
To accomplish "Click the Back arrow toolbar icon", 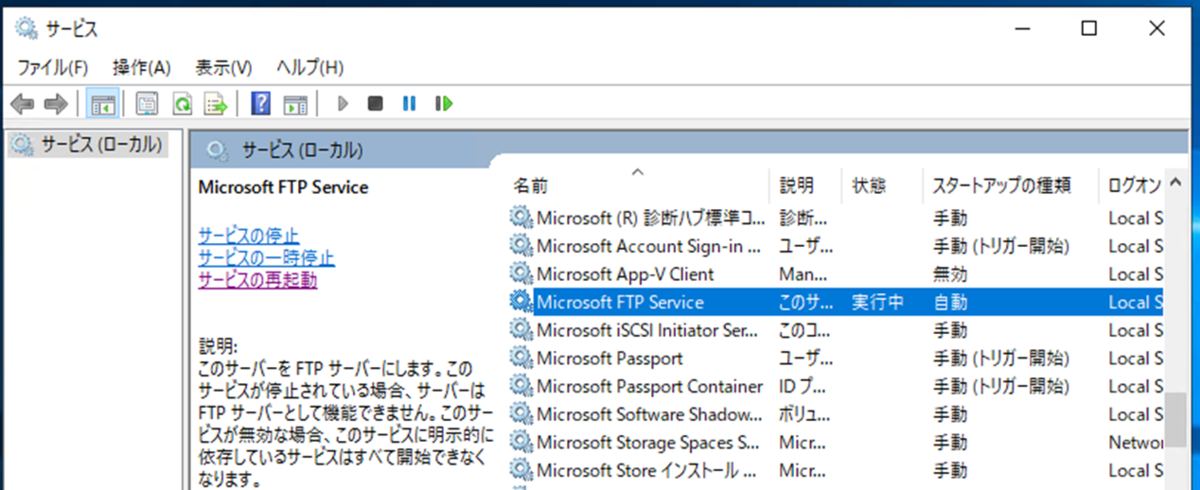I will click(x=22, y=103).
